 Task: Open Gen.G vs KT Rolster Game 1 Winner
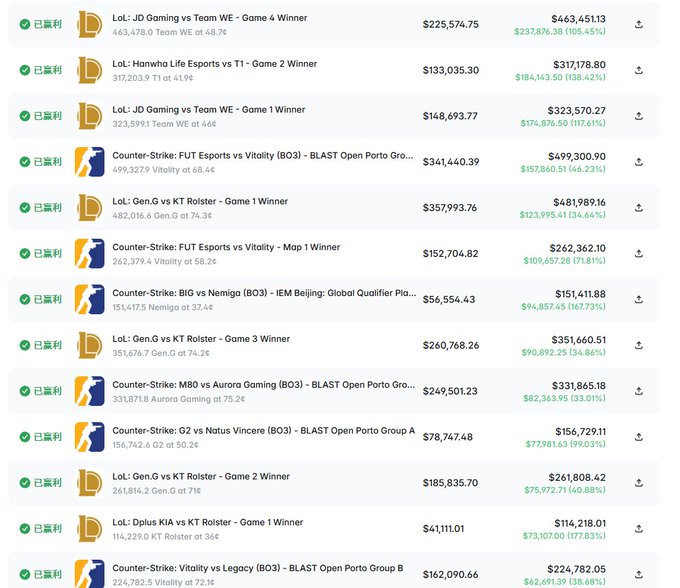click(200, 201)
